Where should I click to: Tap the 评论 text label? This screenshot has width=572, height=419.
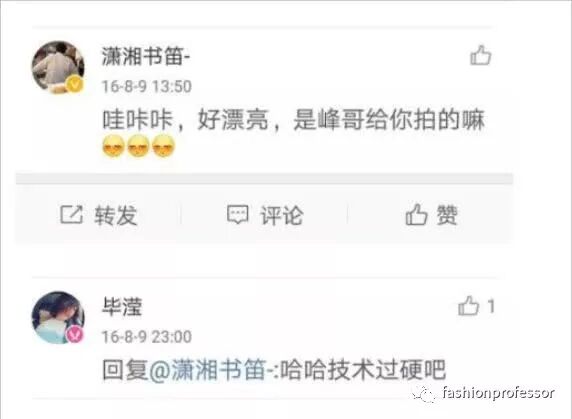pos(282,215)
